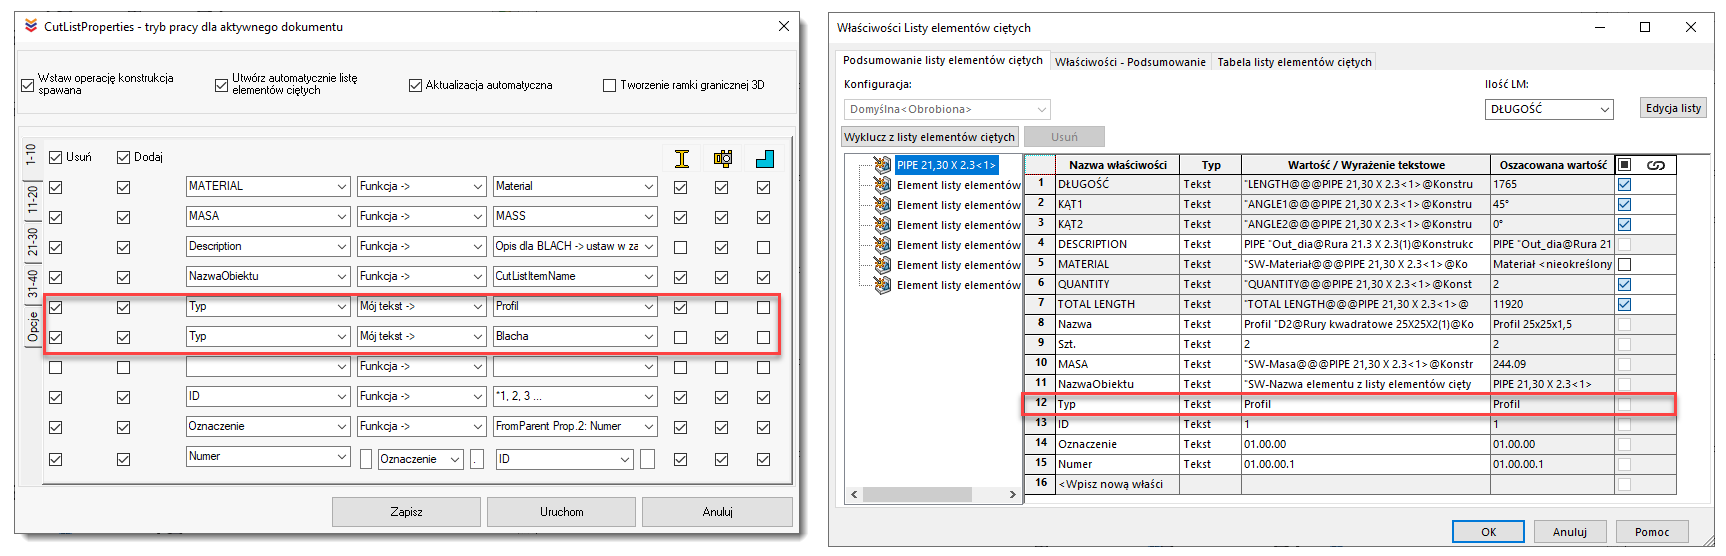Select the PIPE 21,30 X 2.3<1> cut list item
Image resolution: width=1726 pixels, height=556 pixels.
[945, 165]
